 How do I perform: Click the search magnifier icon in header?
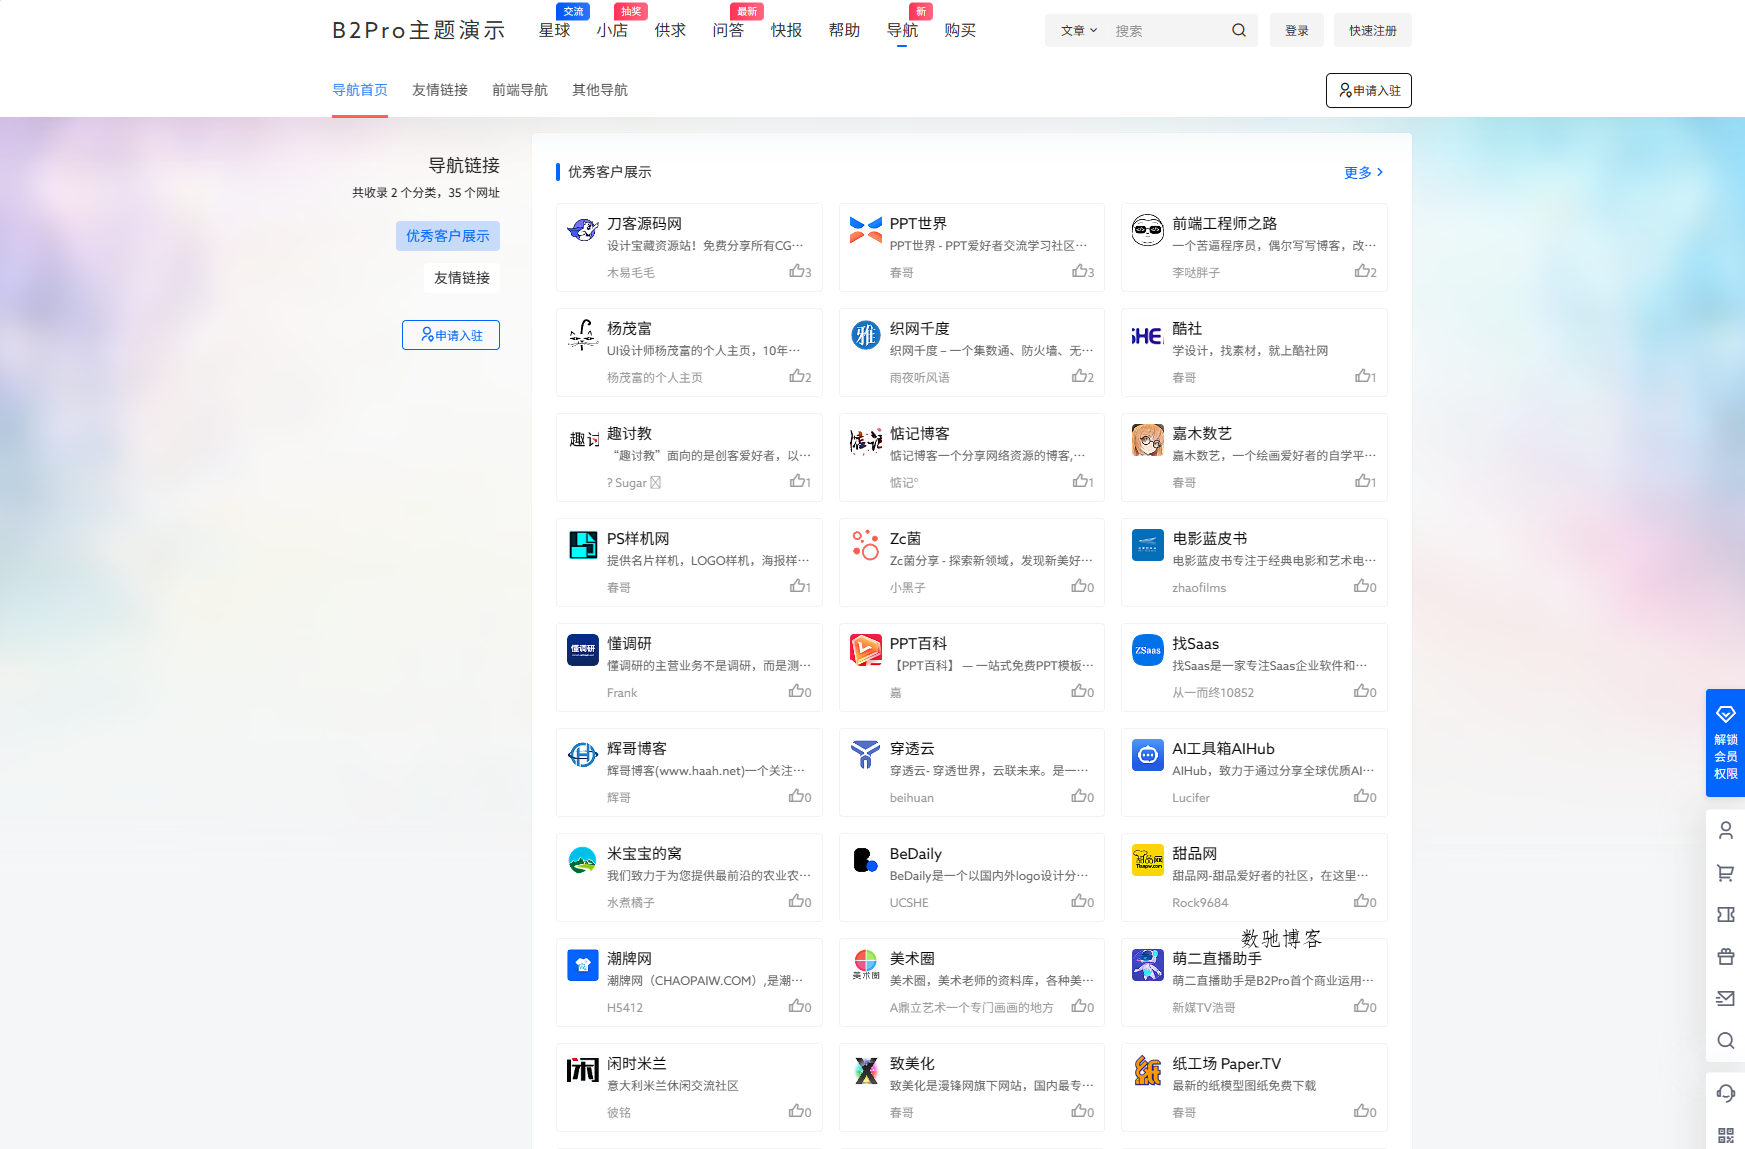coord(1239,30)
